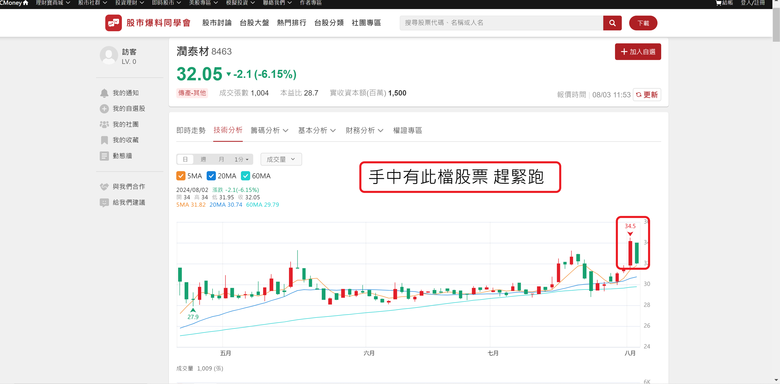Open the 股市爆料同學會 logo link
The image size is (780, 384).
(x=148, y=23)
